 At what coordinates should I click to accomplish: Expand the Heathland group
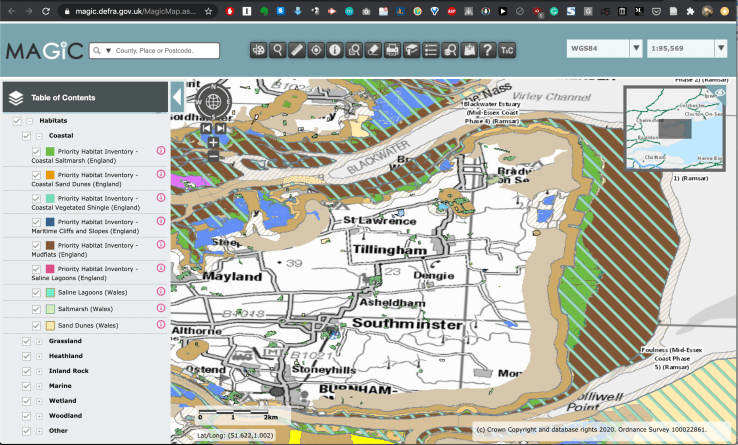click(39, 356)
